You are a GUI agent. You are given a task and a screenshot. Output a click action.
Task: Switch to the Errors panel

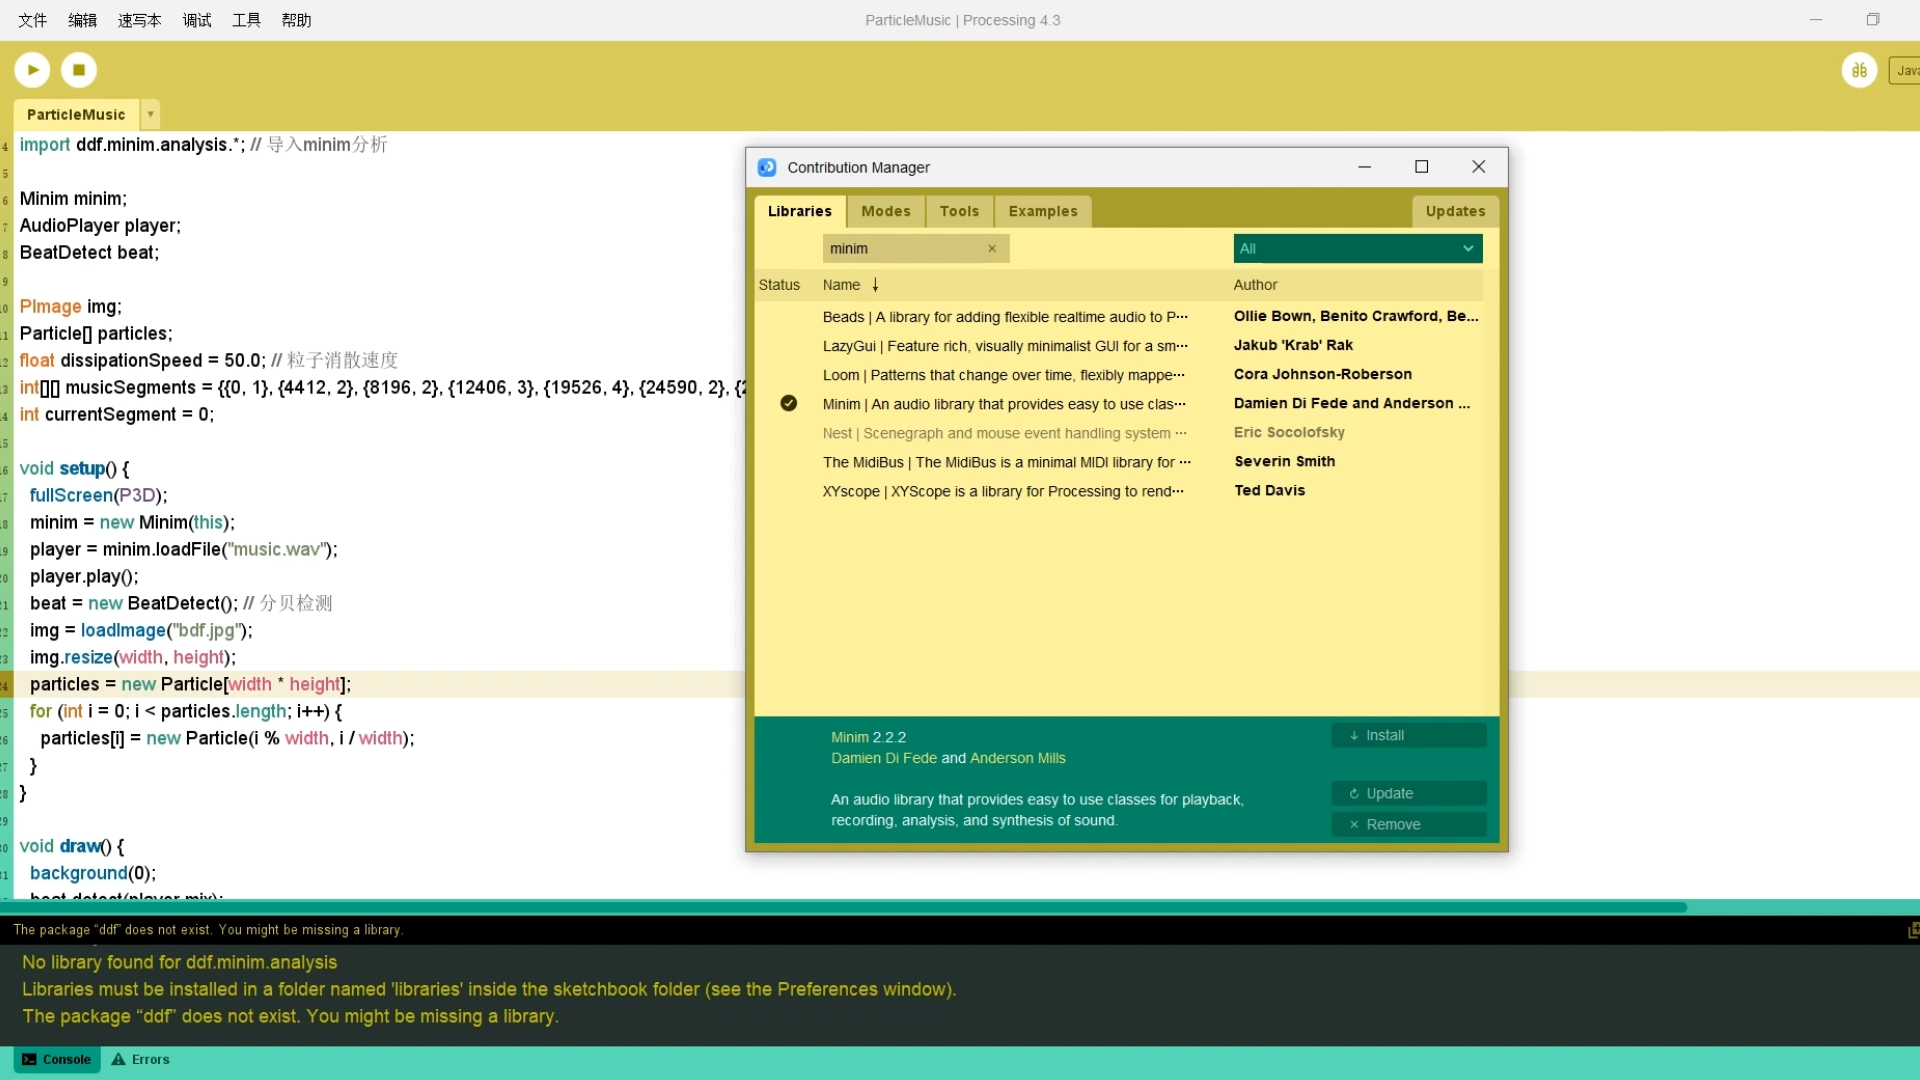140,1060
